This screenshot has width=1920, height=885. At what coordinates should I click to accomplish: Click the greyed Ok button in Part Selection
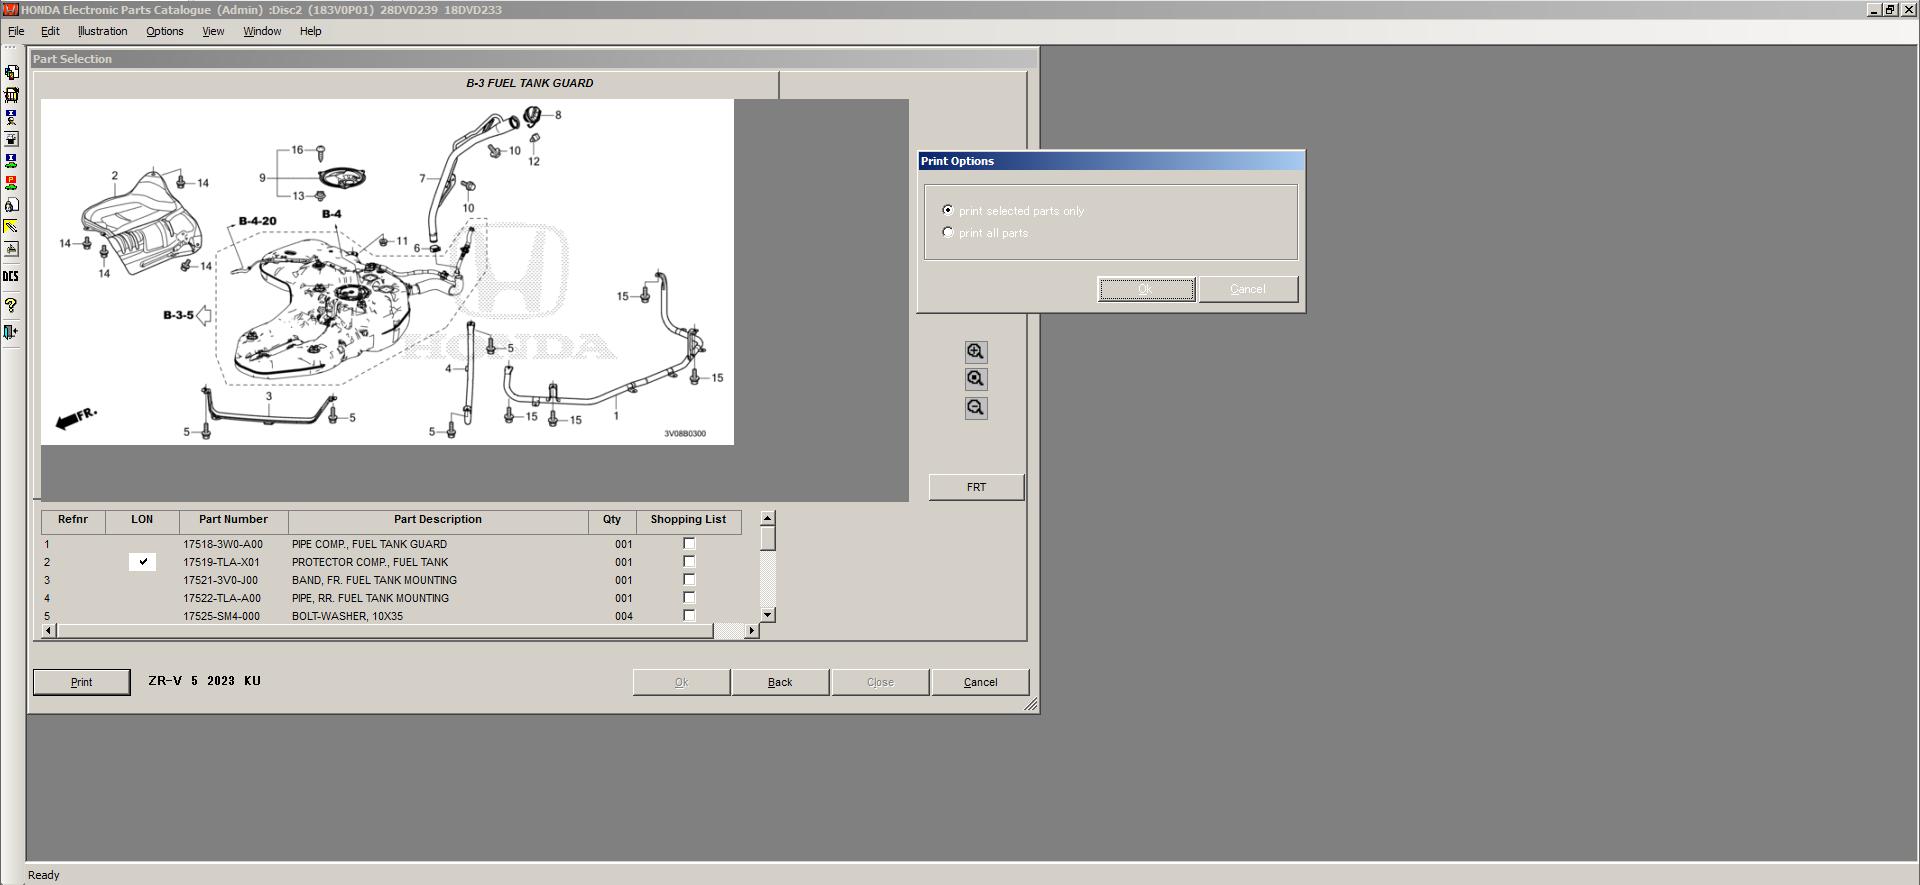pos(681,682)
